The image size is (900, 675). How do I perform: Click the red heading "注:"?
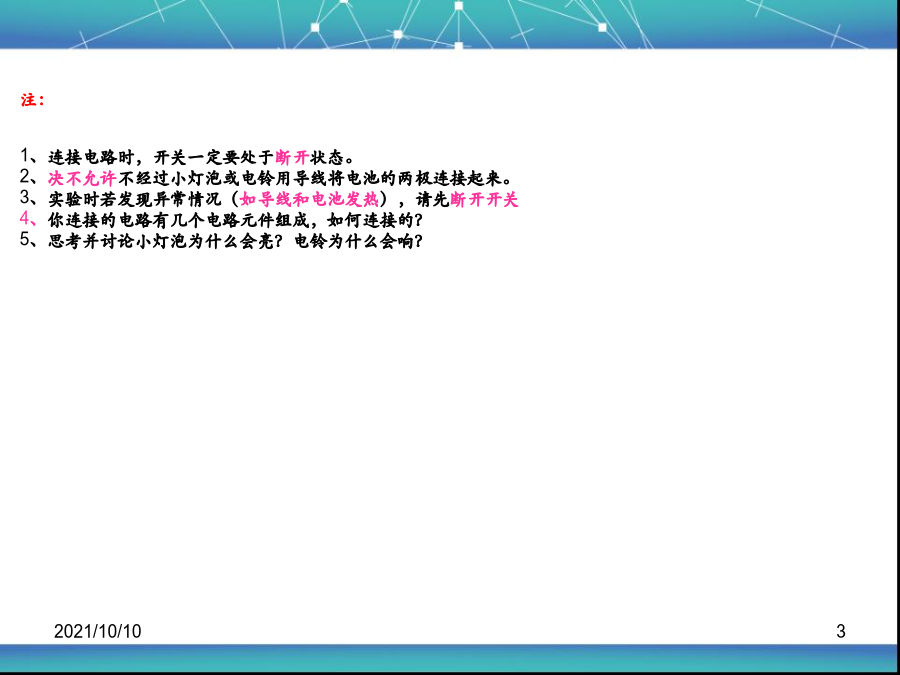(33, 100)
